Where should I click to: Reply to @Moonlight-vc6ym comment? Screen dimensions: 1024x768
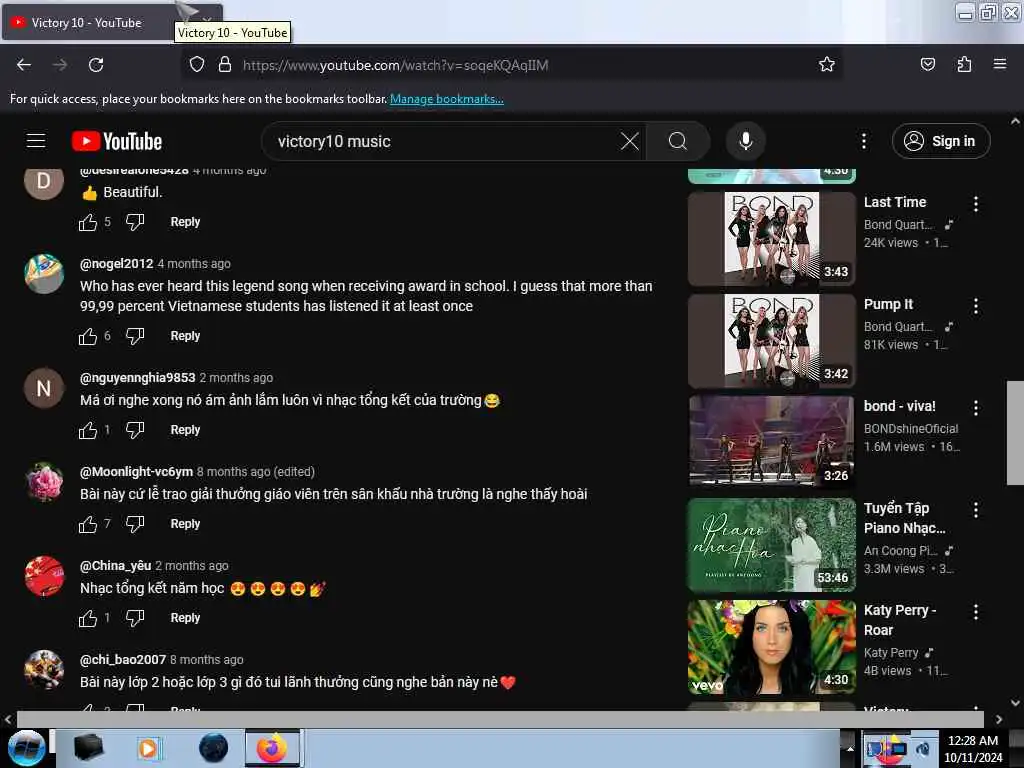185,524
